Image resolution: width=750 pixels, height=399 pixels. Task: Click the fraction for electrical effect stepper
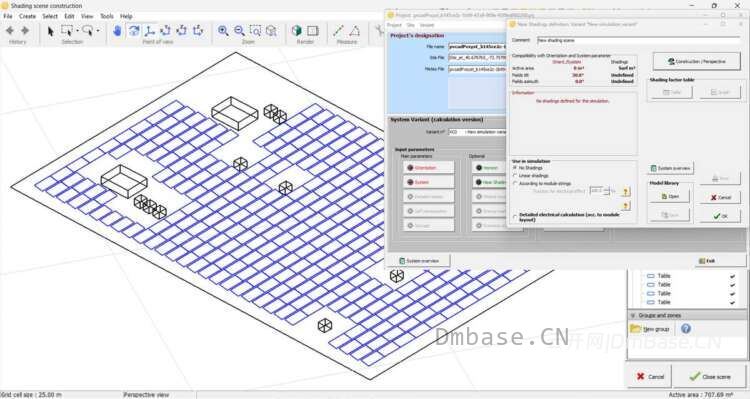(606, 190)
